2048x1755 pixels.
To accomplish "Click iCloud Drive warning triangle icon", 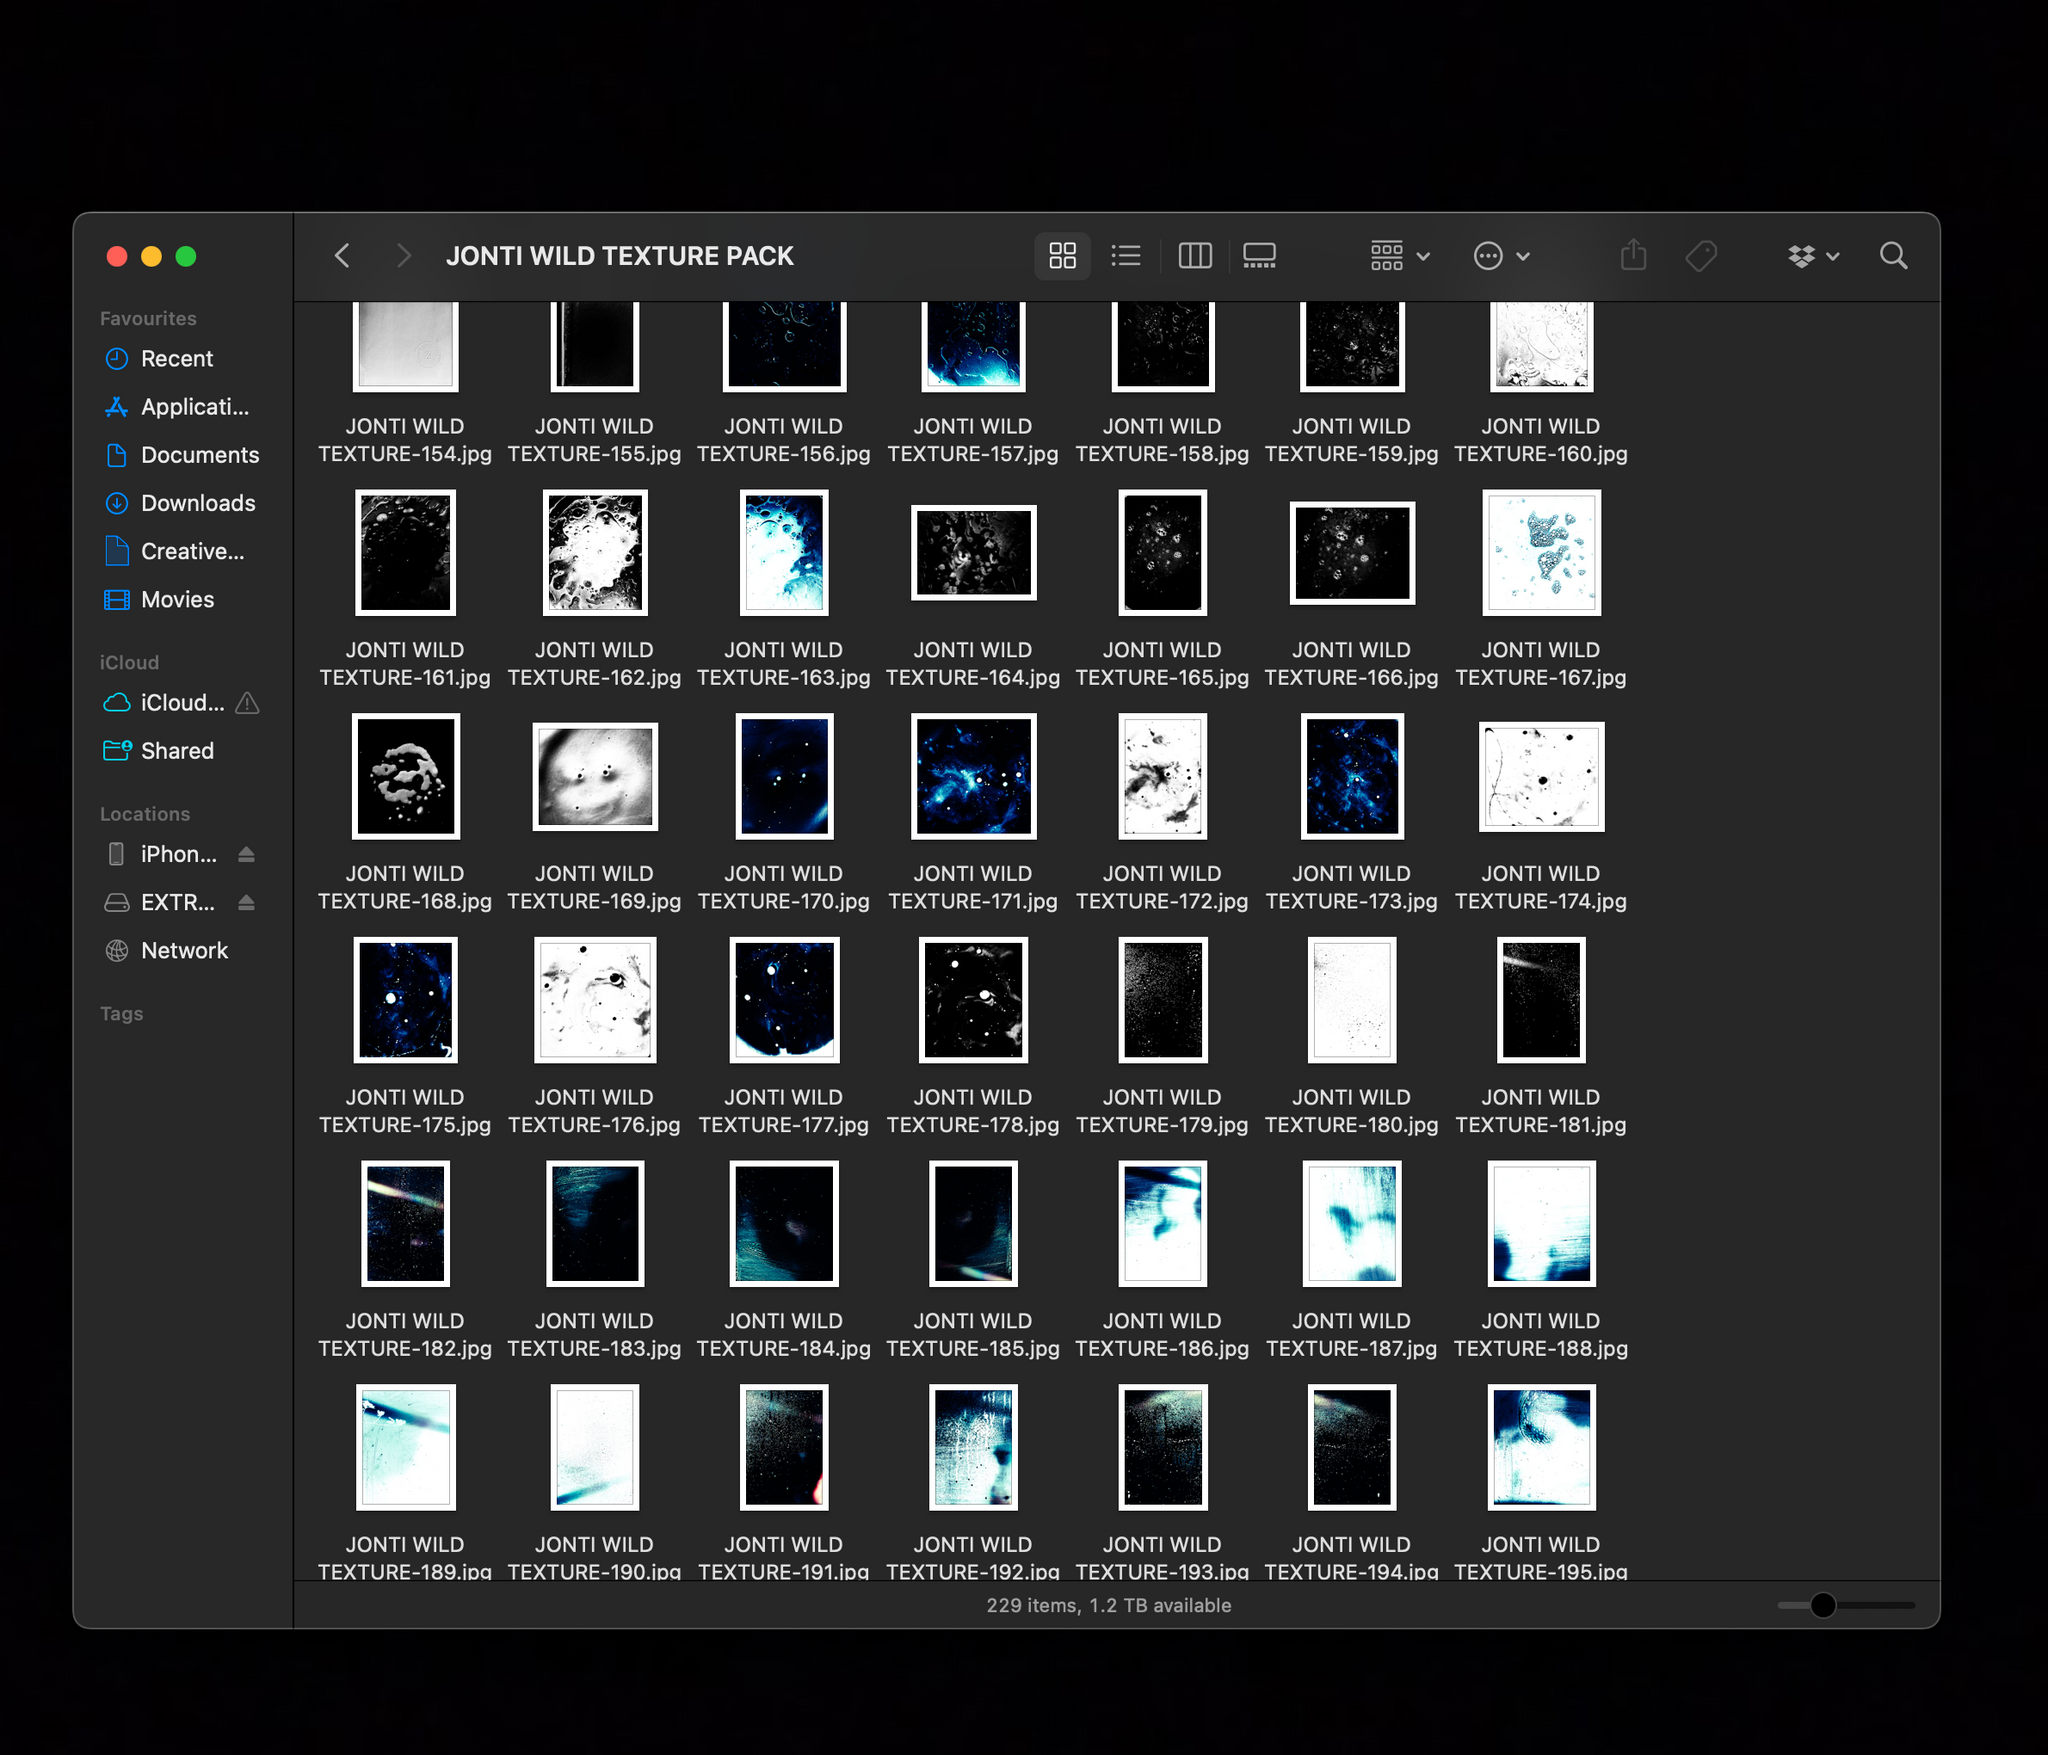I will tap(247, 704).
